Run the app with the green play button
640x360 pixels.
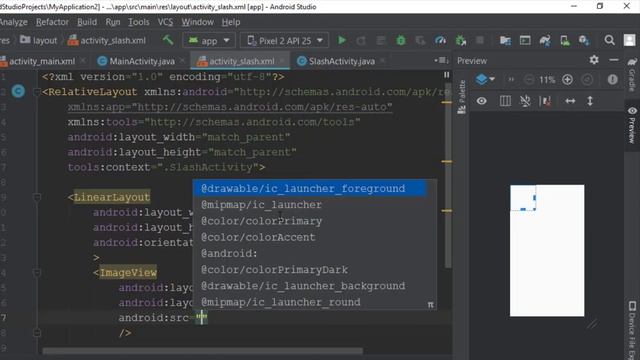coord(342,40)
